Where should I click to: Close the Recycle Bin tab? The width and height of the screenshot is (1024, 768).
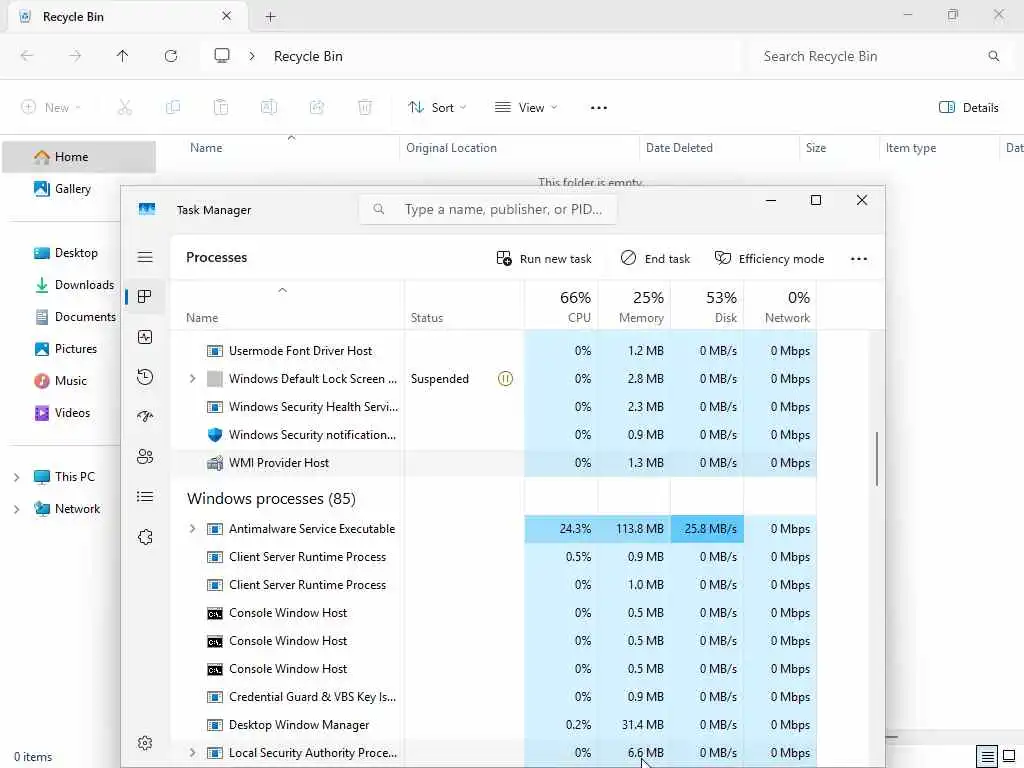(227, 16)
